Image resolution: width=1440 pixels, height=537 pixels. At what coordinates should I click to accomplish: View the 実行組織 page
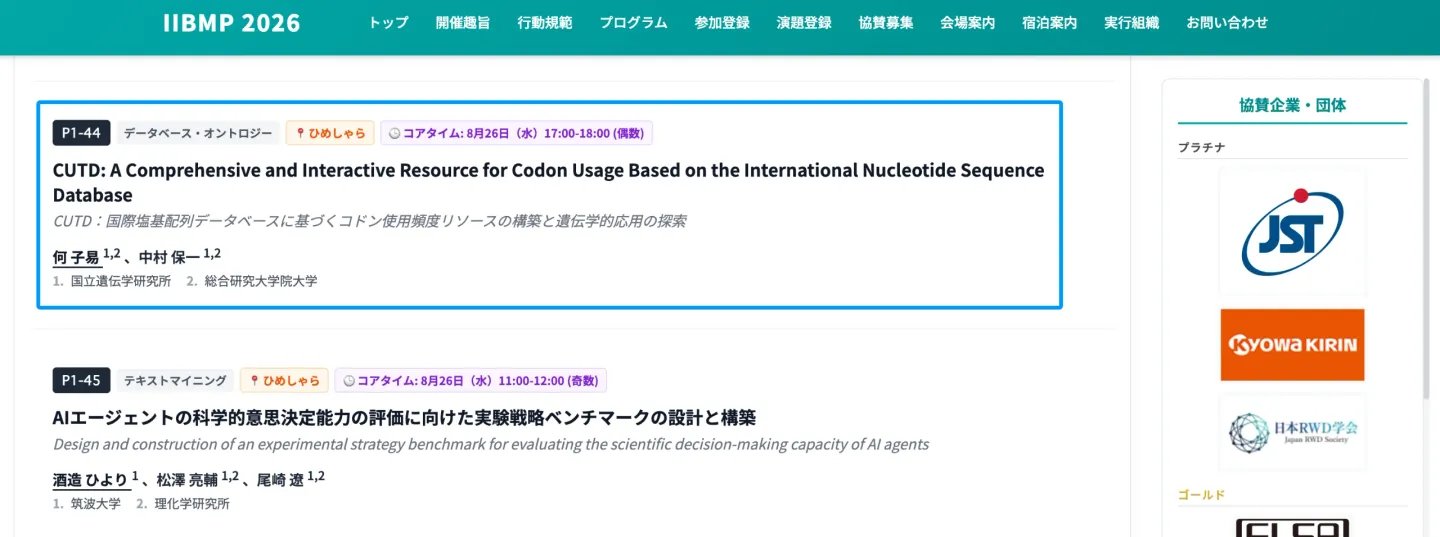[x=1132, y=23]
